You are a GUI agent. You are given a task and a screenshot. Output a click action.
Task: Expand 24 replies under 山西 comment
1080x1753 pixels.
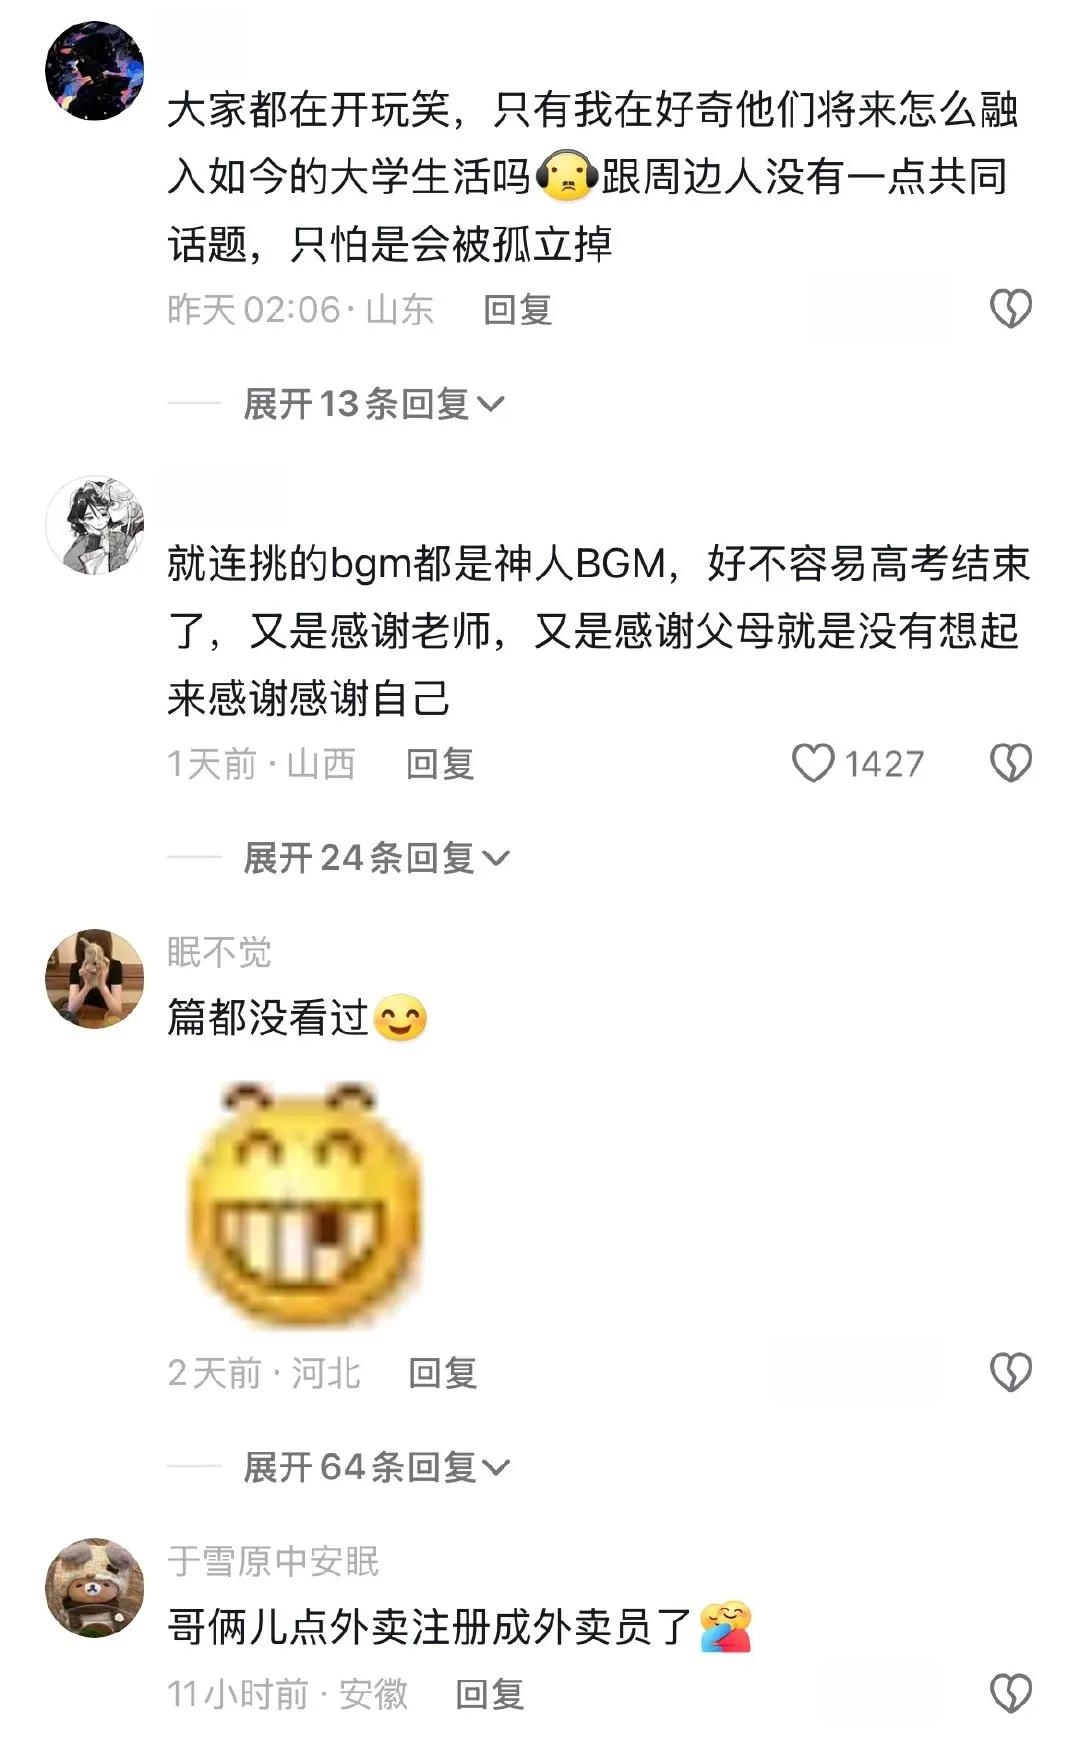(x=376, y=858)
